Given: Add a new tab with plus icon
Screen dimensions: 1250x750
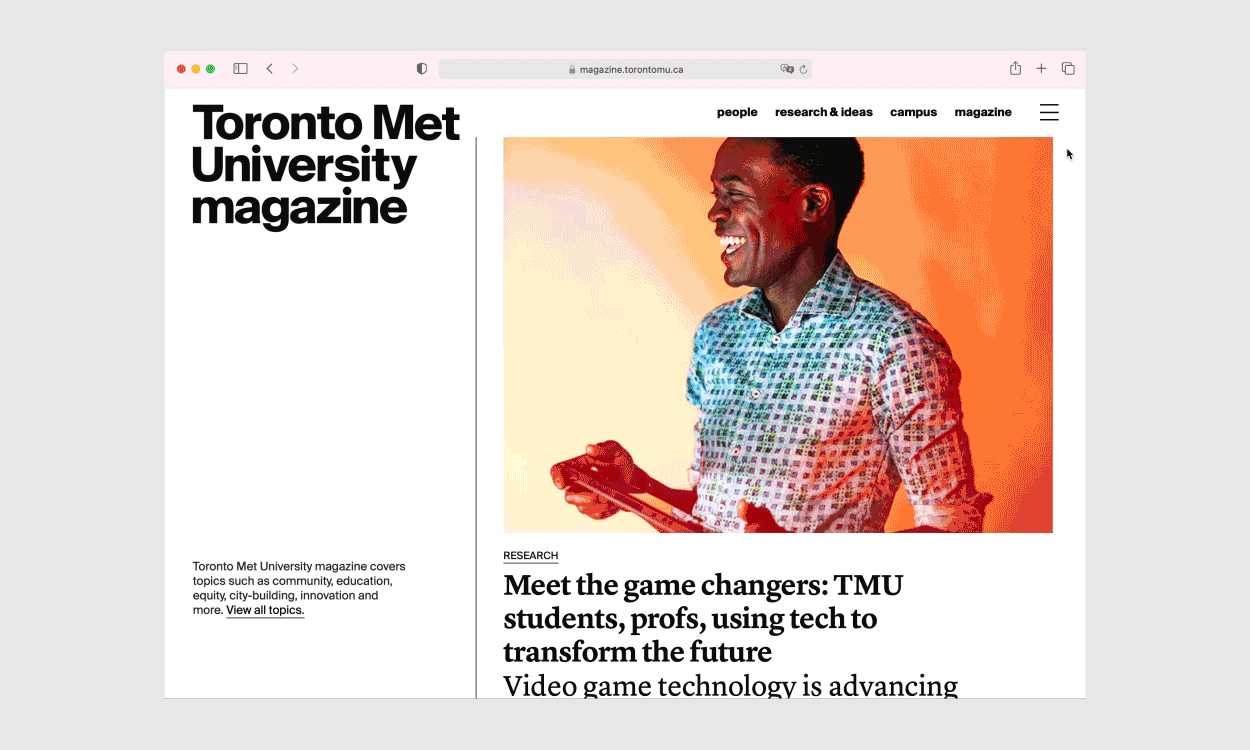Looking at the screenshot, I should [1041, 69].
